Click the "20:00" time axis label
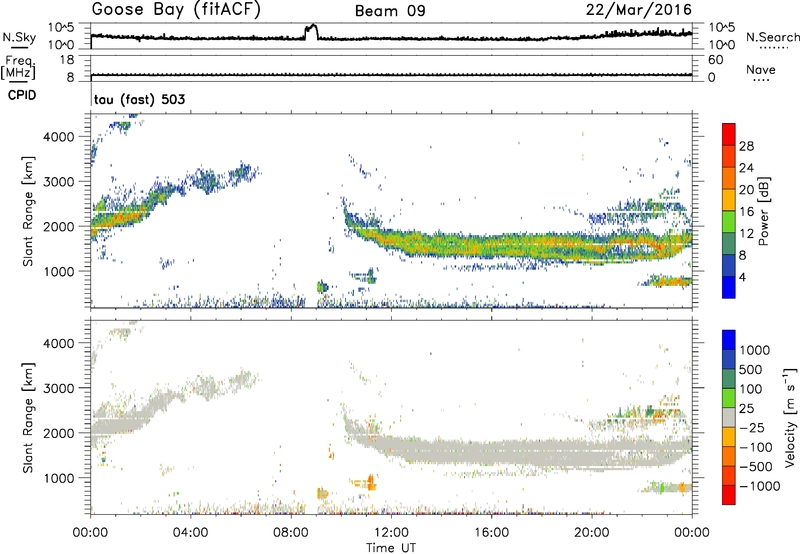 click(x=591, y=533)
